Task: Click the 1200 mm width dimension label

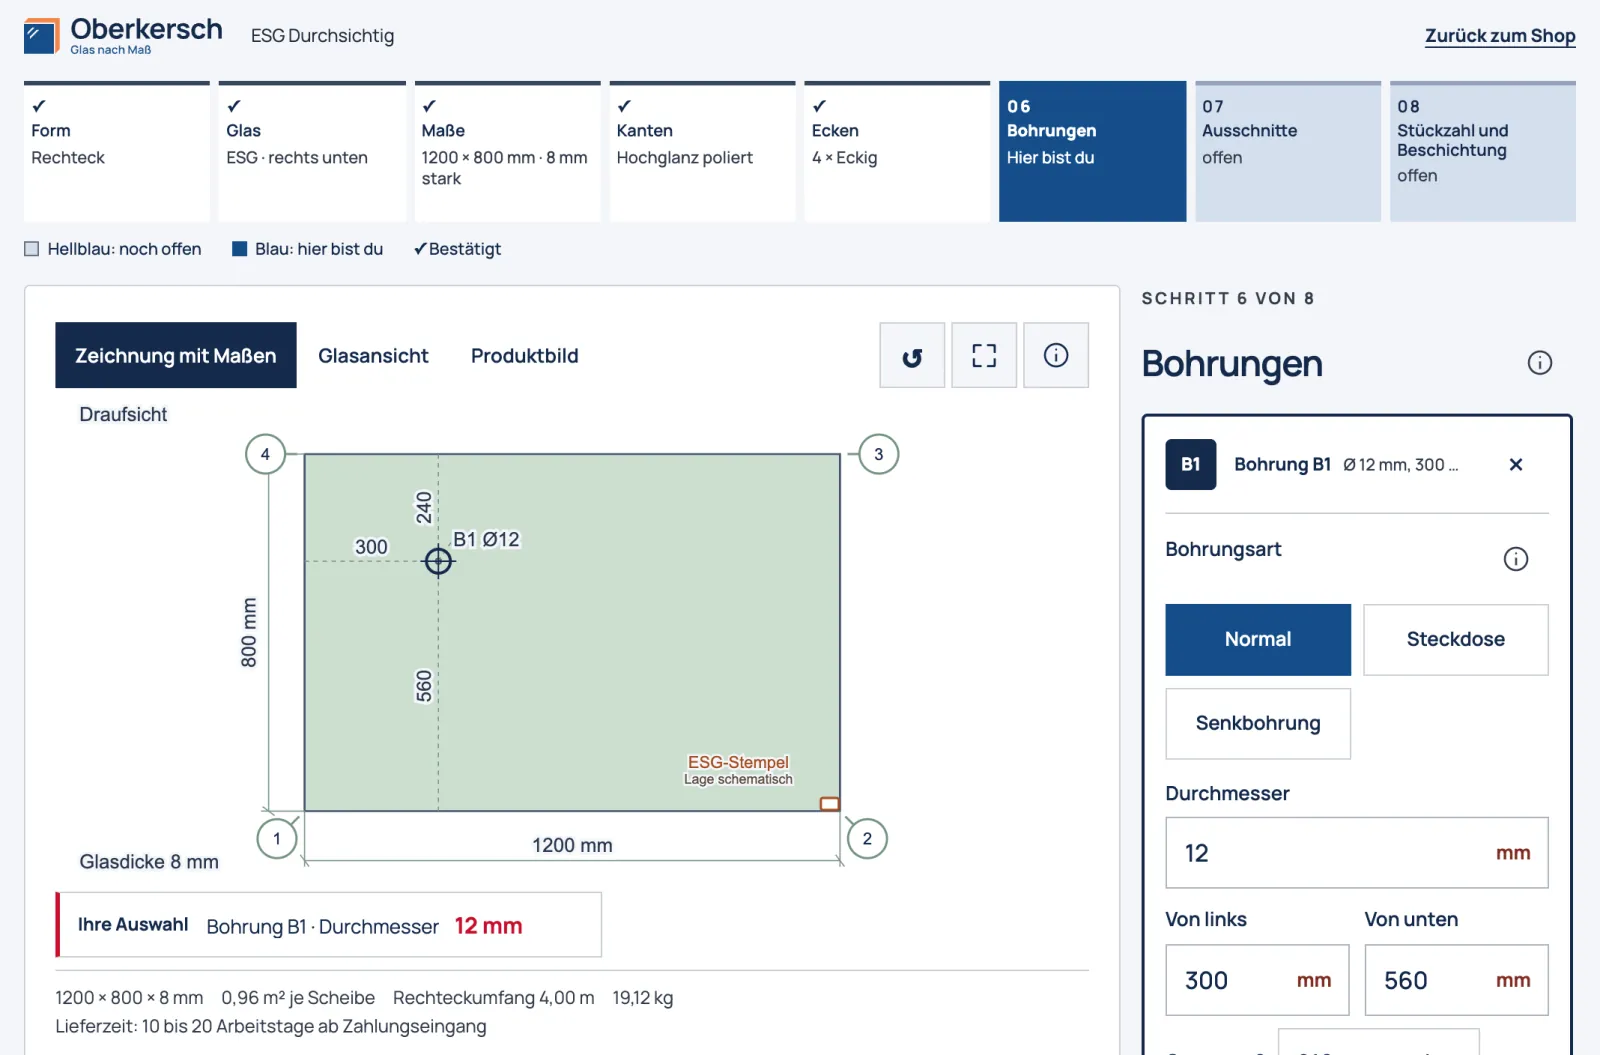Action: pos(572,845)
